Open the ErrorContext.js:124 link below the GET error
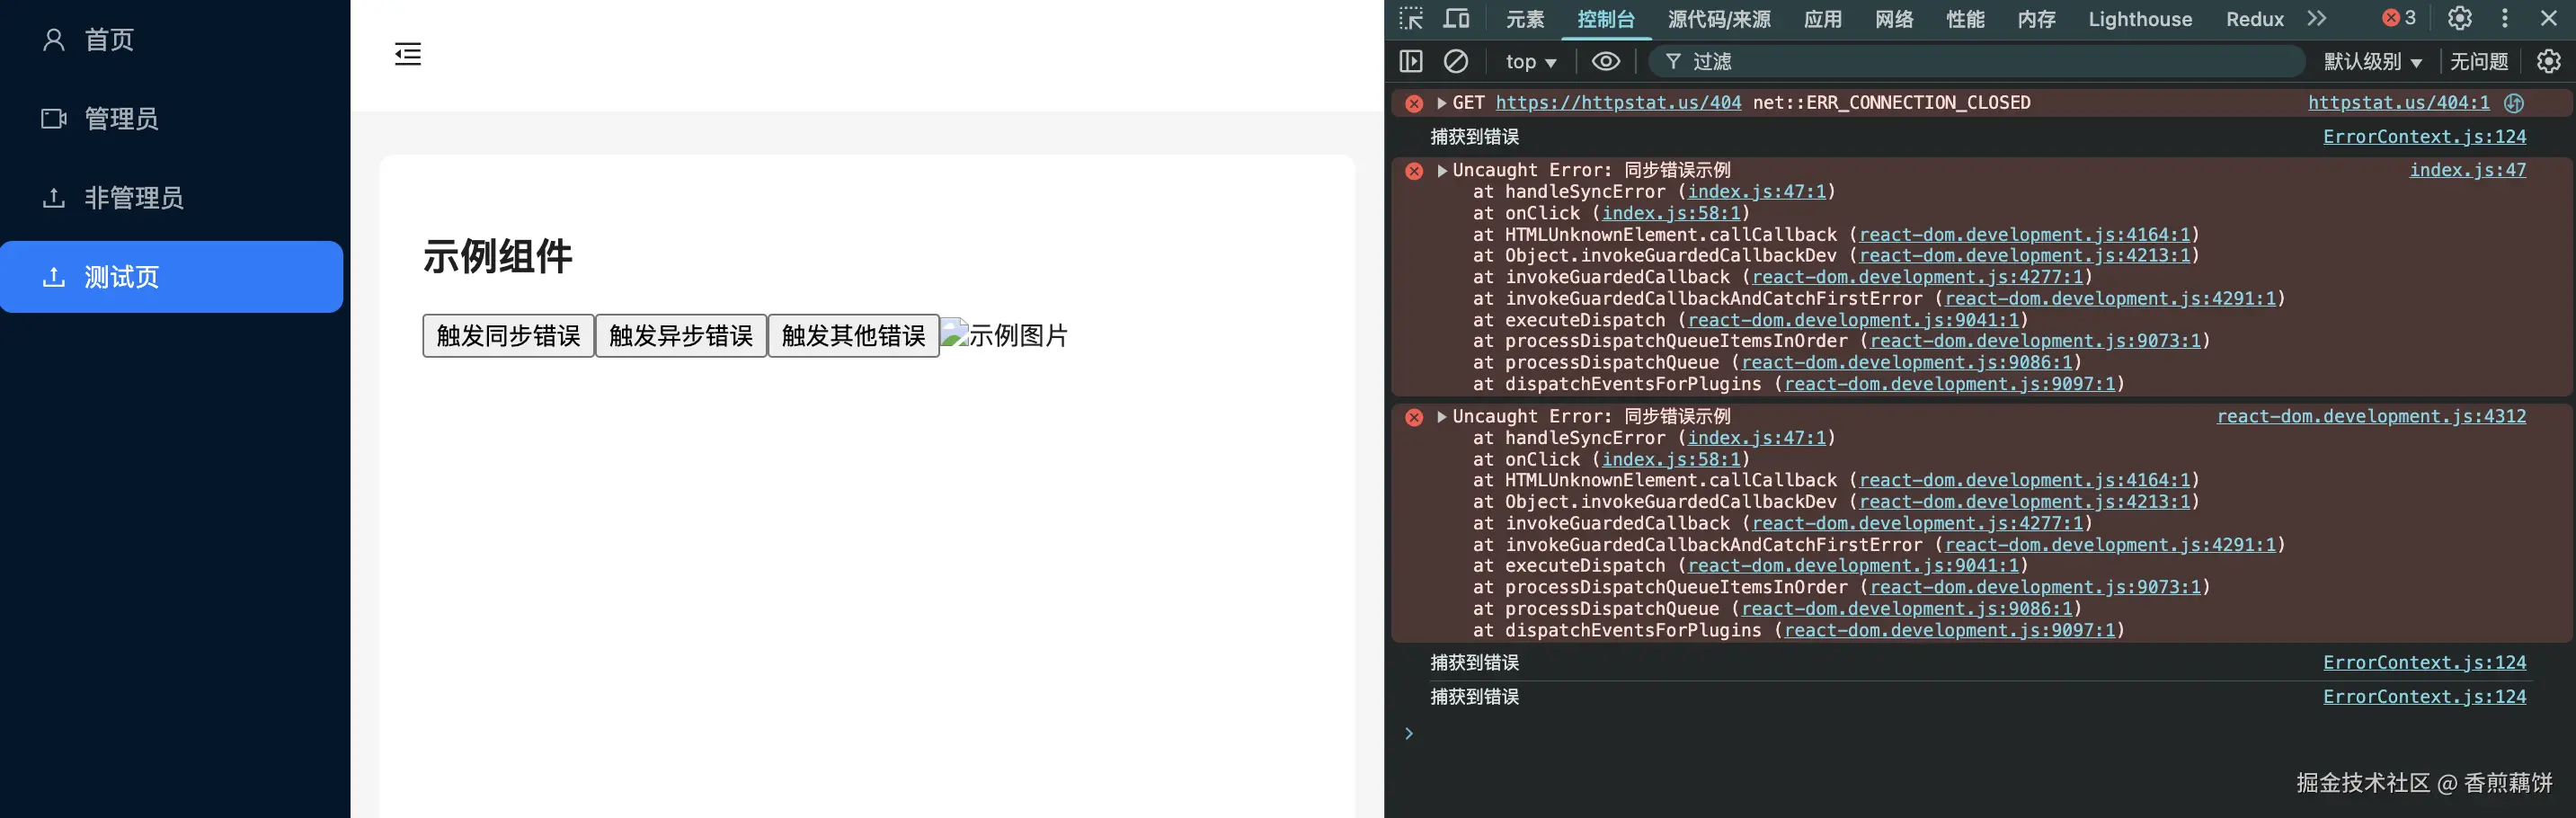 (2424, 137)
